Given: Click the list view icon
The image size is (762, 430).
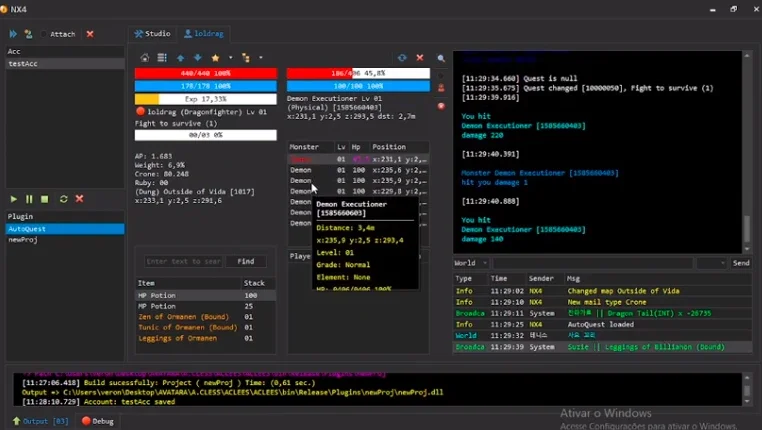Looking at the screenshot, I should [162, 58].
